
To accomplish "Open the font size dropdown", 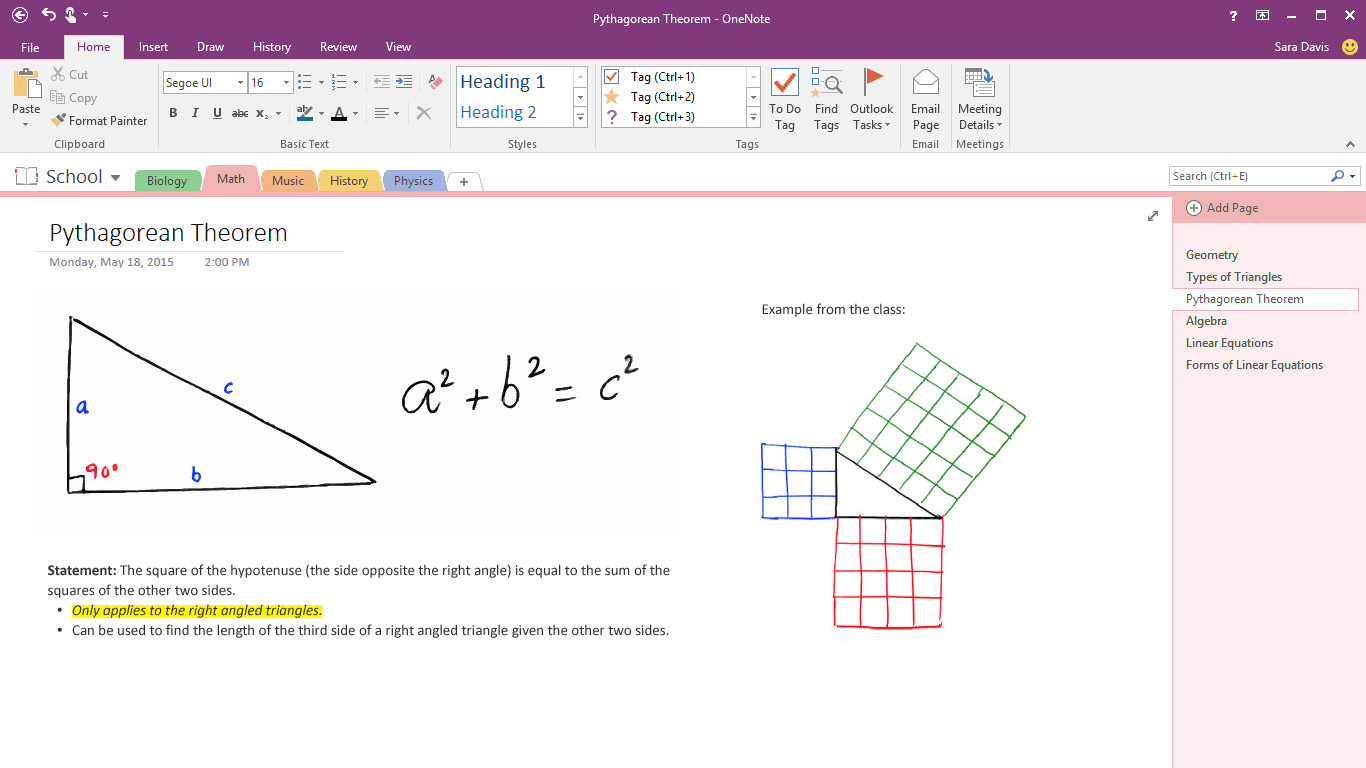I will (285, 82).
